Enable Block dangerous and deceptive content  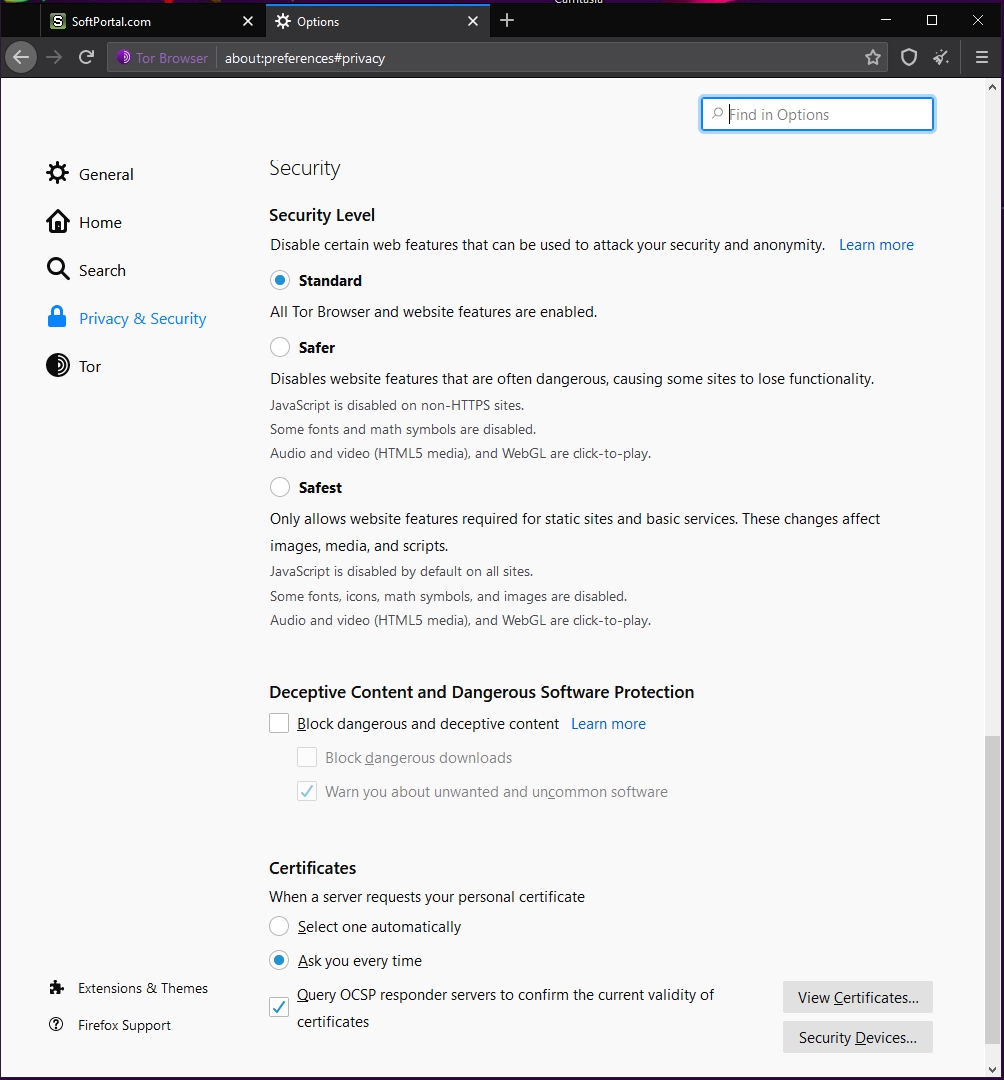tap(280, 724)
